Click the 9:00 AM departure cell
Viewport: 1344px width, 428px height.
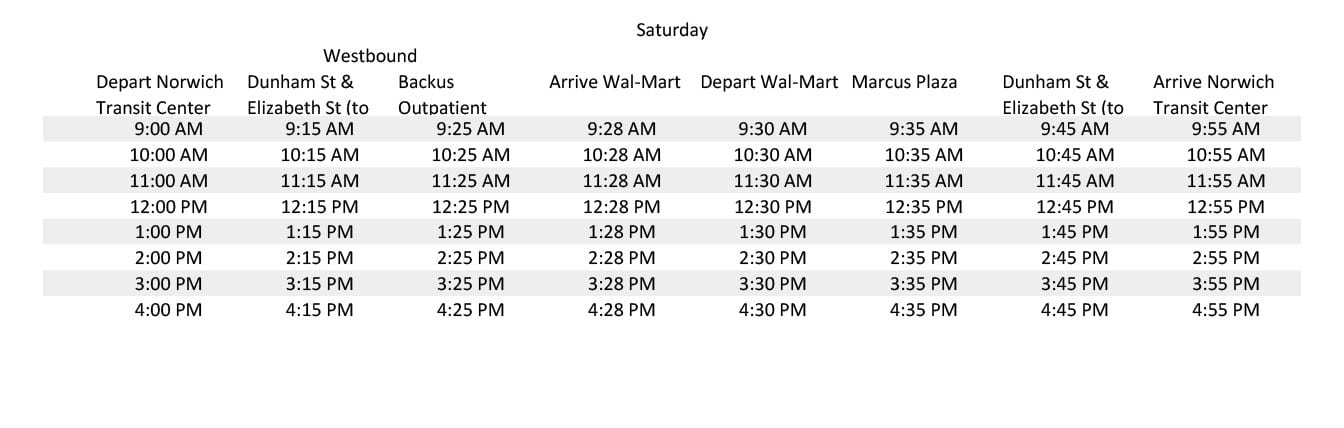click(x=168, y=129)
